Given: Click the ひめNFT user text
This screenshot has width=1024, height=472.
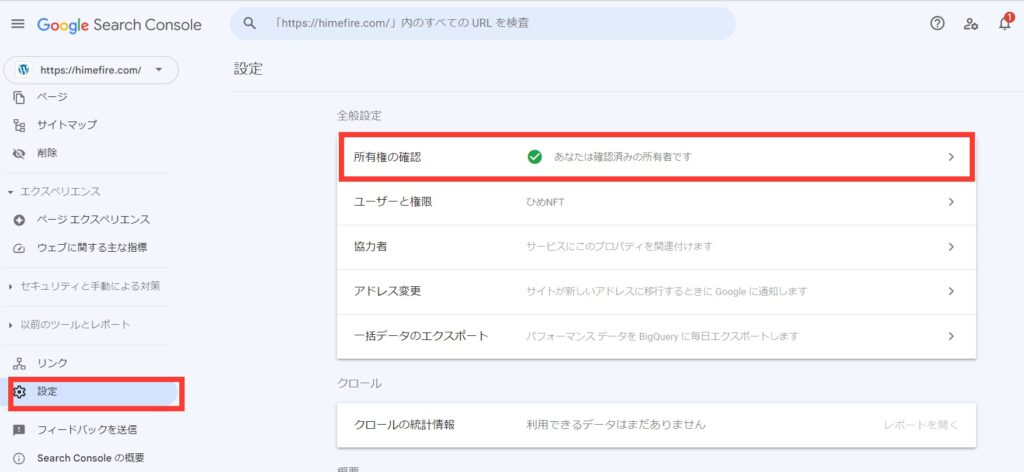Looking at the screenshot, I should pos(545,202).
